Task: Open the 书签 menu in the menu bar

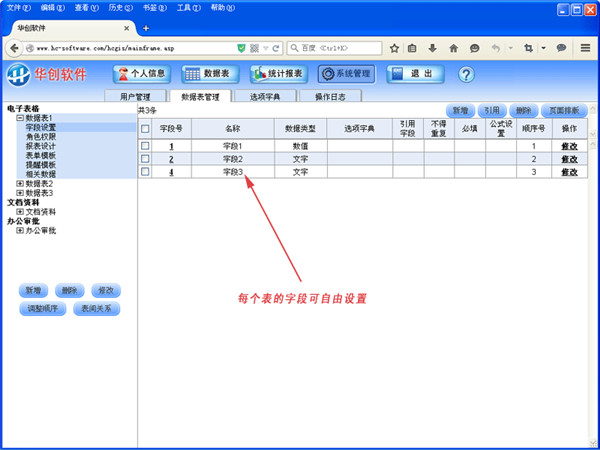Action: tap(150, 7)
